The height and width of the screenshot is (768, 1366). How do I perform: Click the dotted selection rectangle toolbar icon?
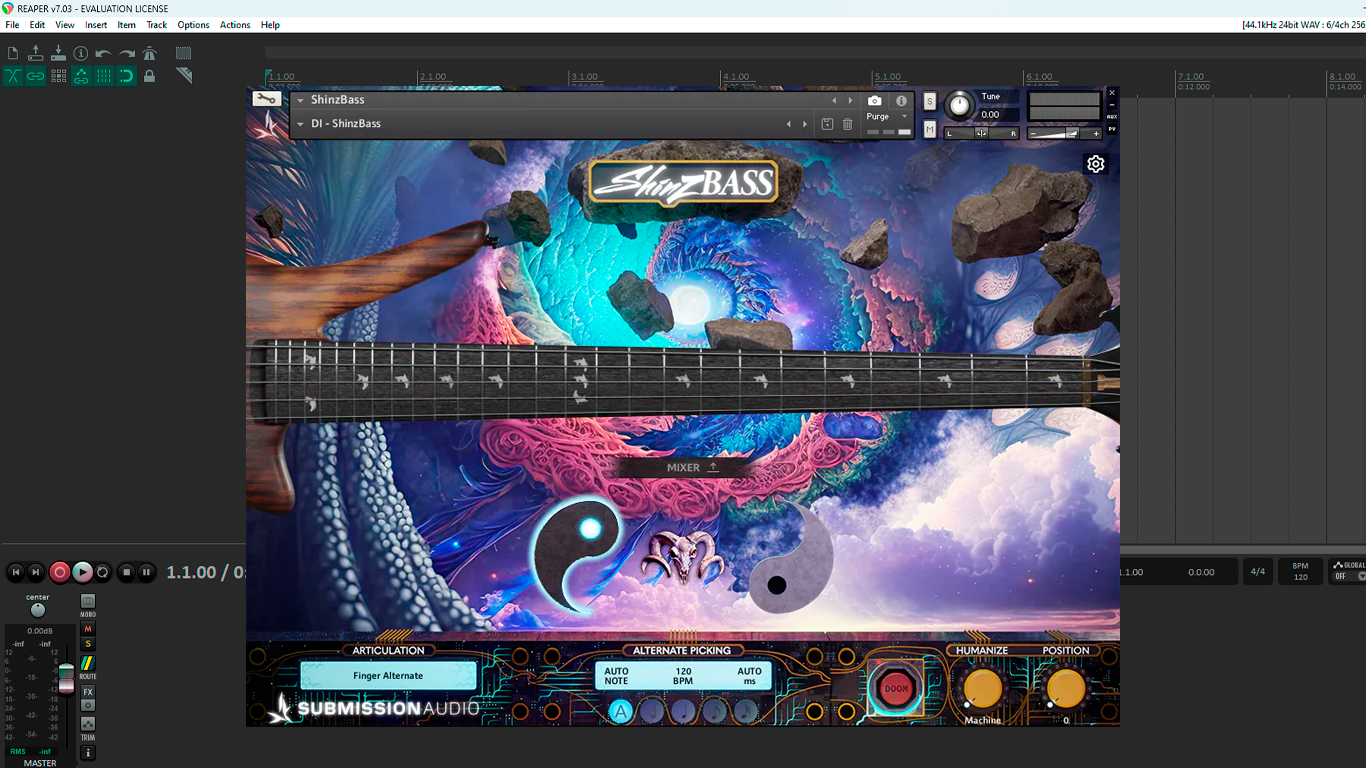pos(184,54)
